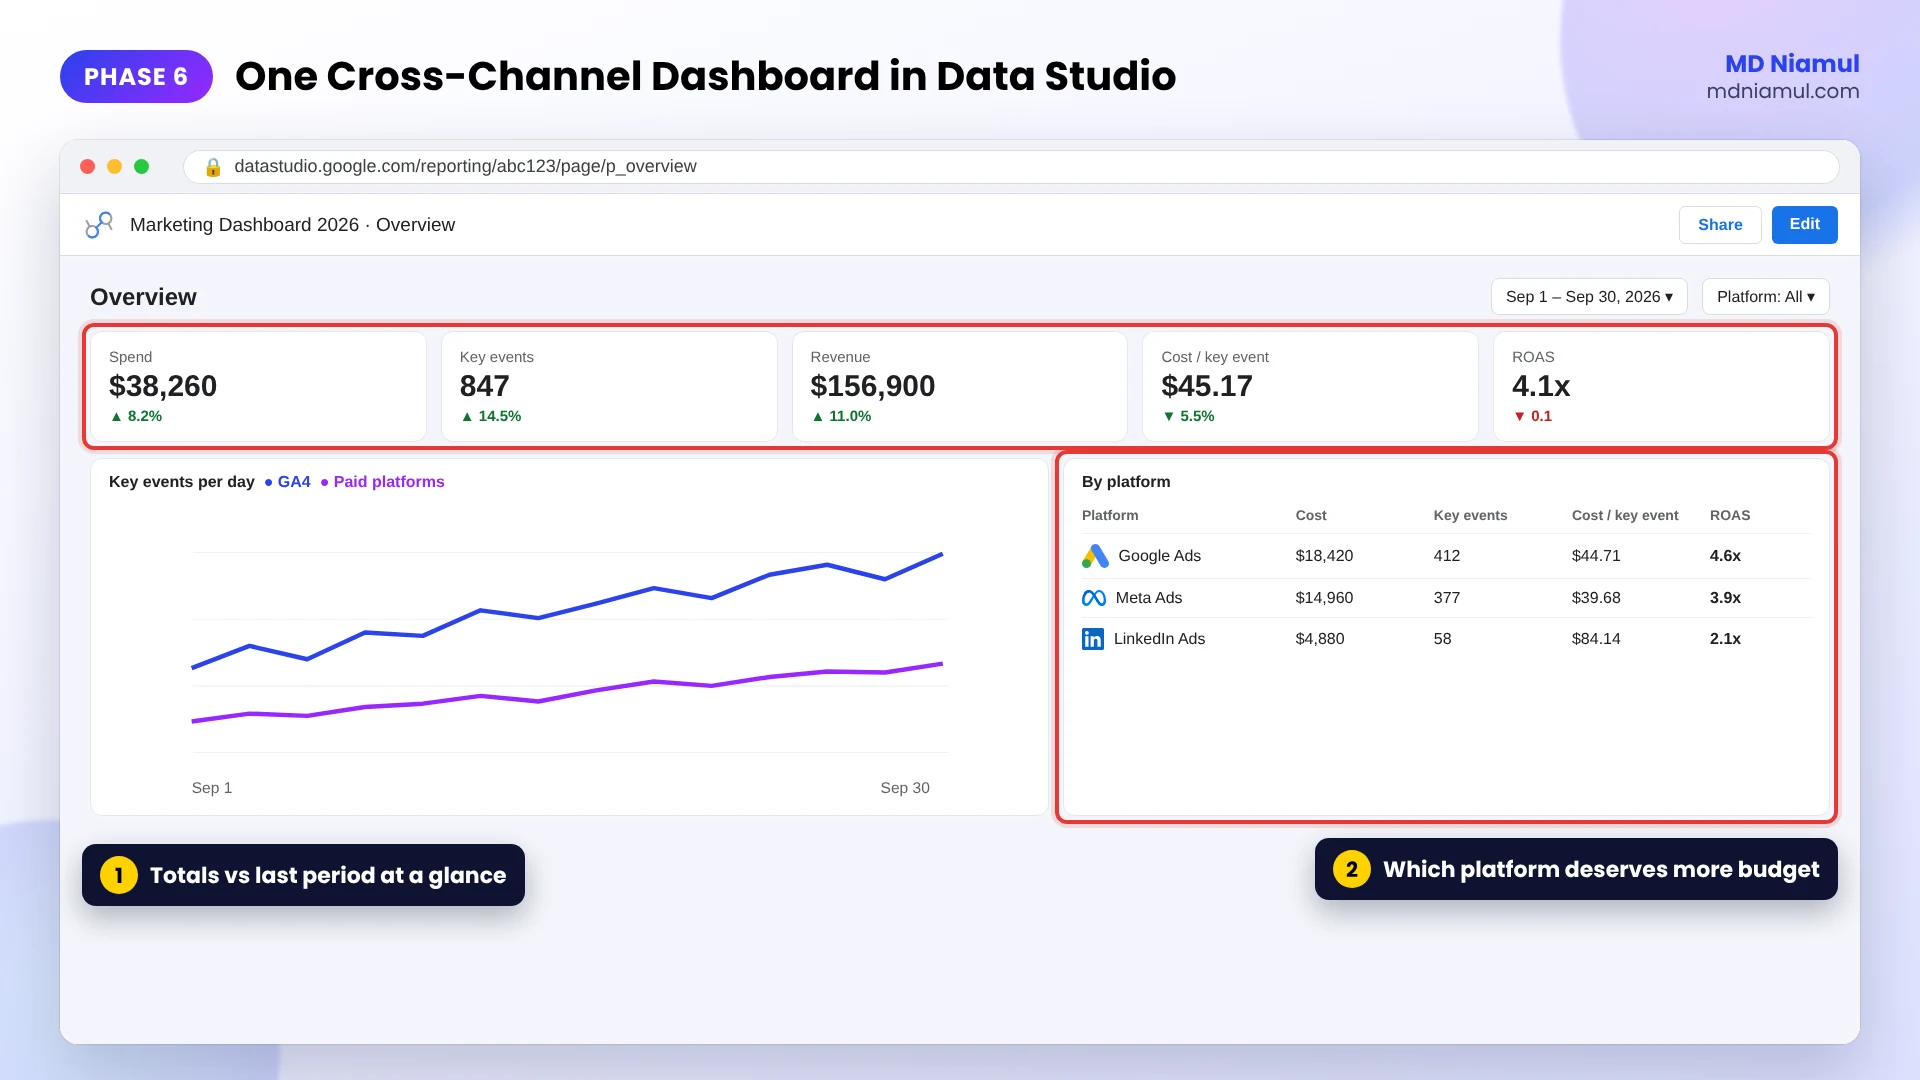Screen dimensions: 1920x1080
Task: Click the Meta Ads row label
Action: coord(1148,598)
